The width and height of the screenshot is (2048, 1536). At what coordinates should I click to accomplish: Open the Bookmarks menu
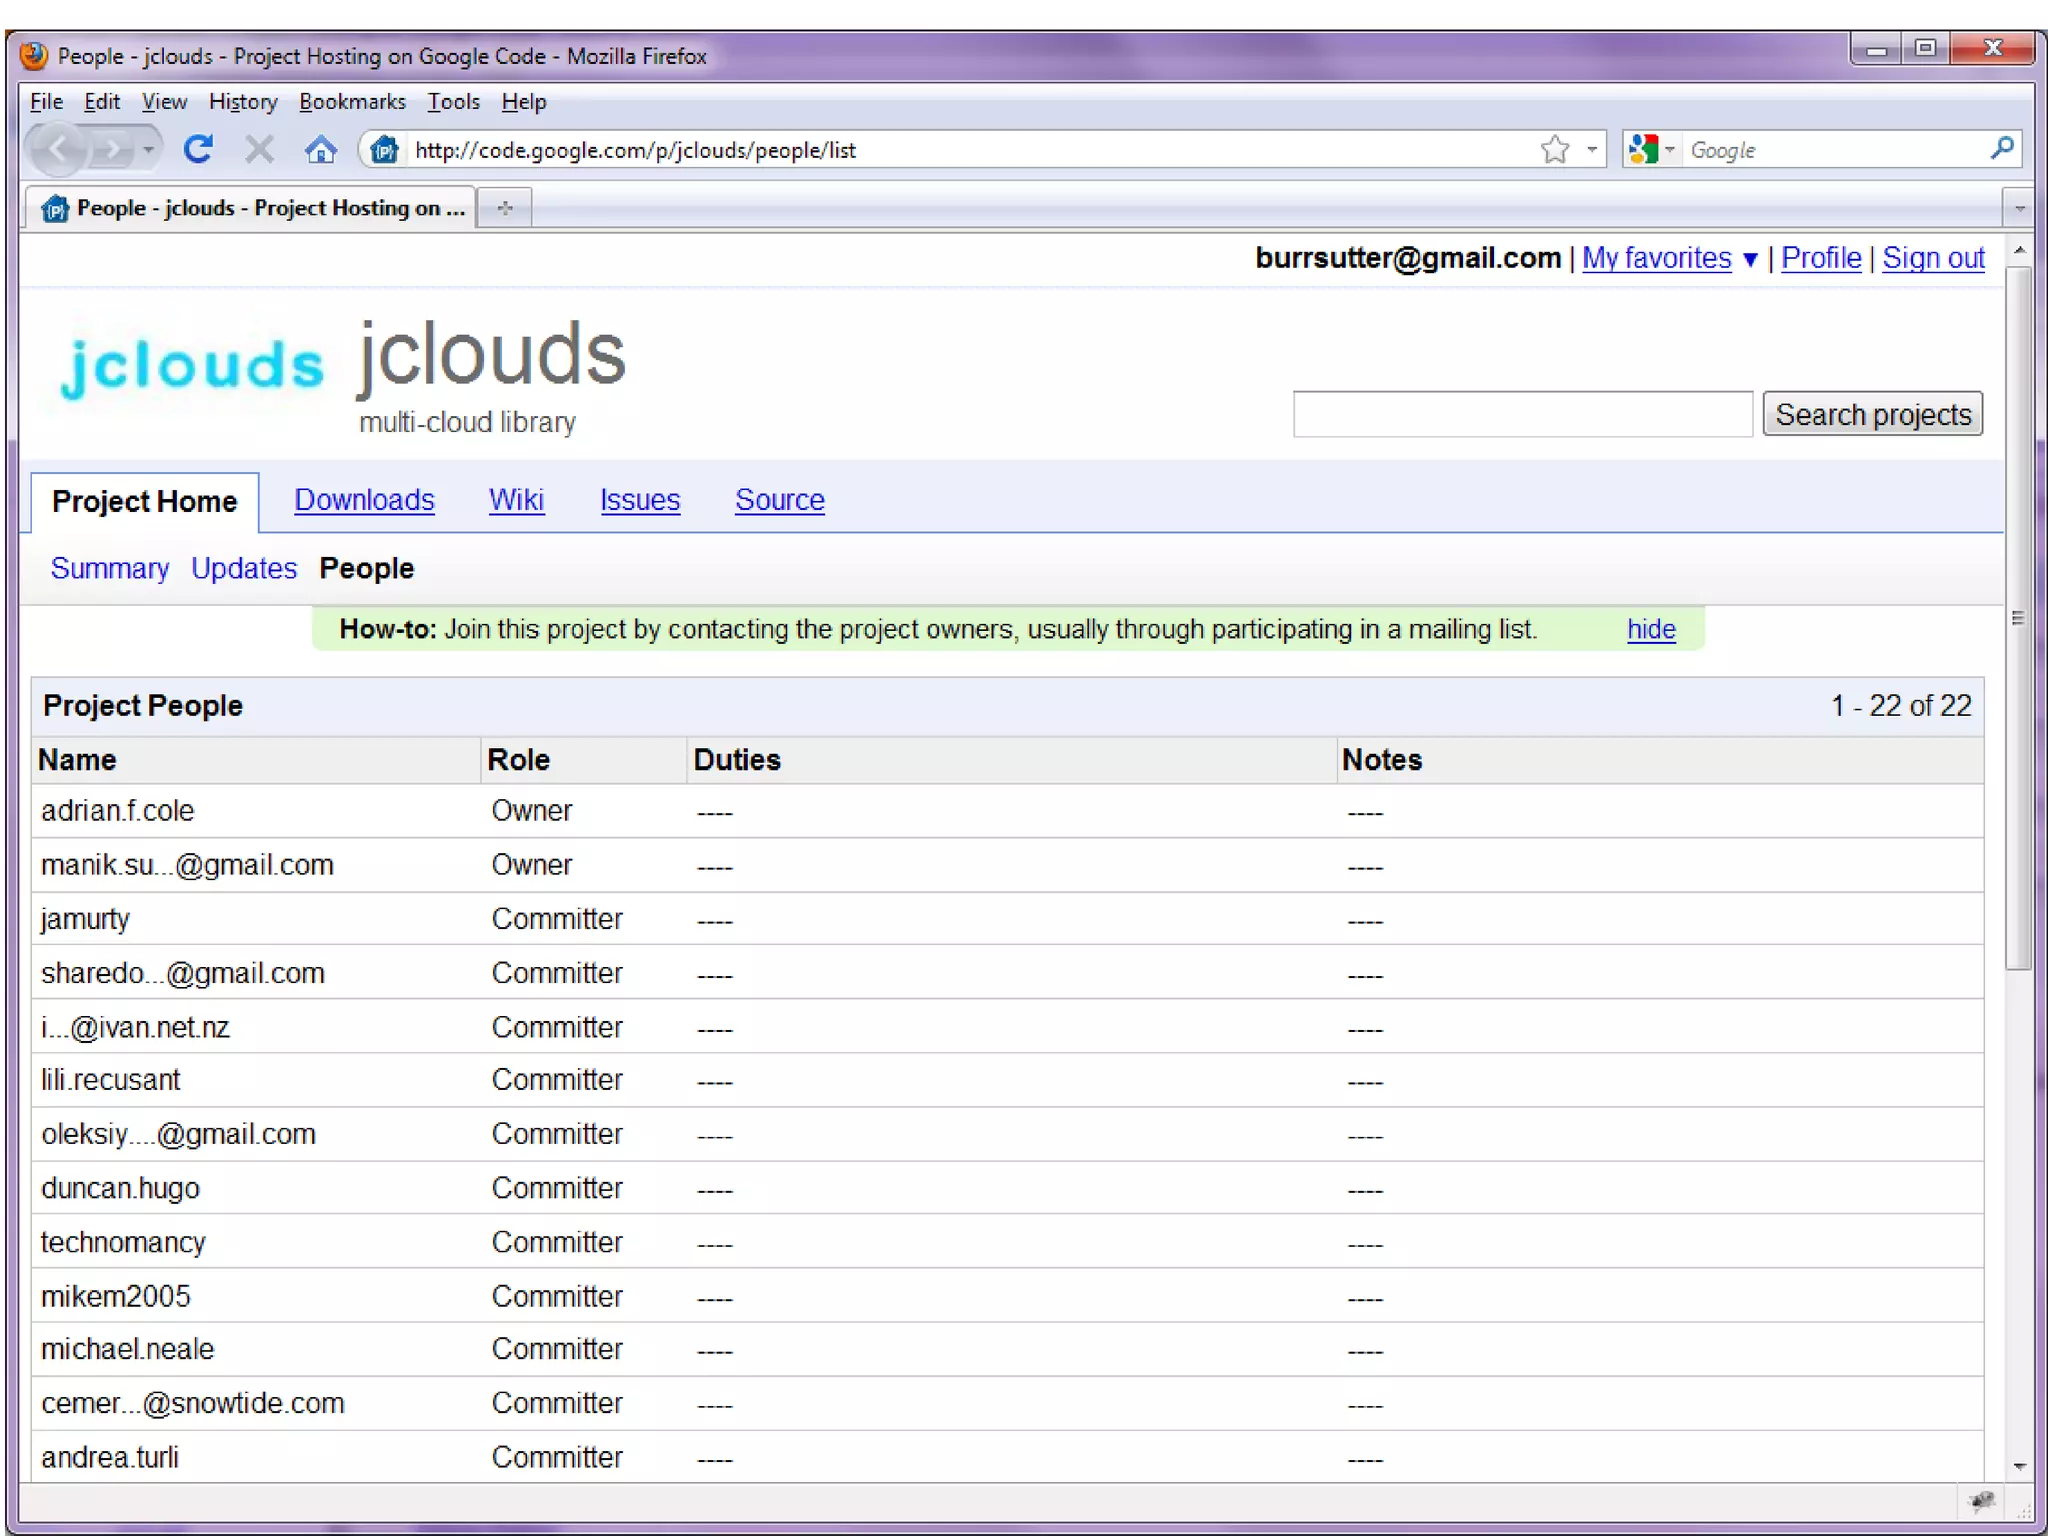352,102
